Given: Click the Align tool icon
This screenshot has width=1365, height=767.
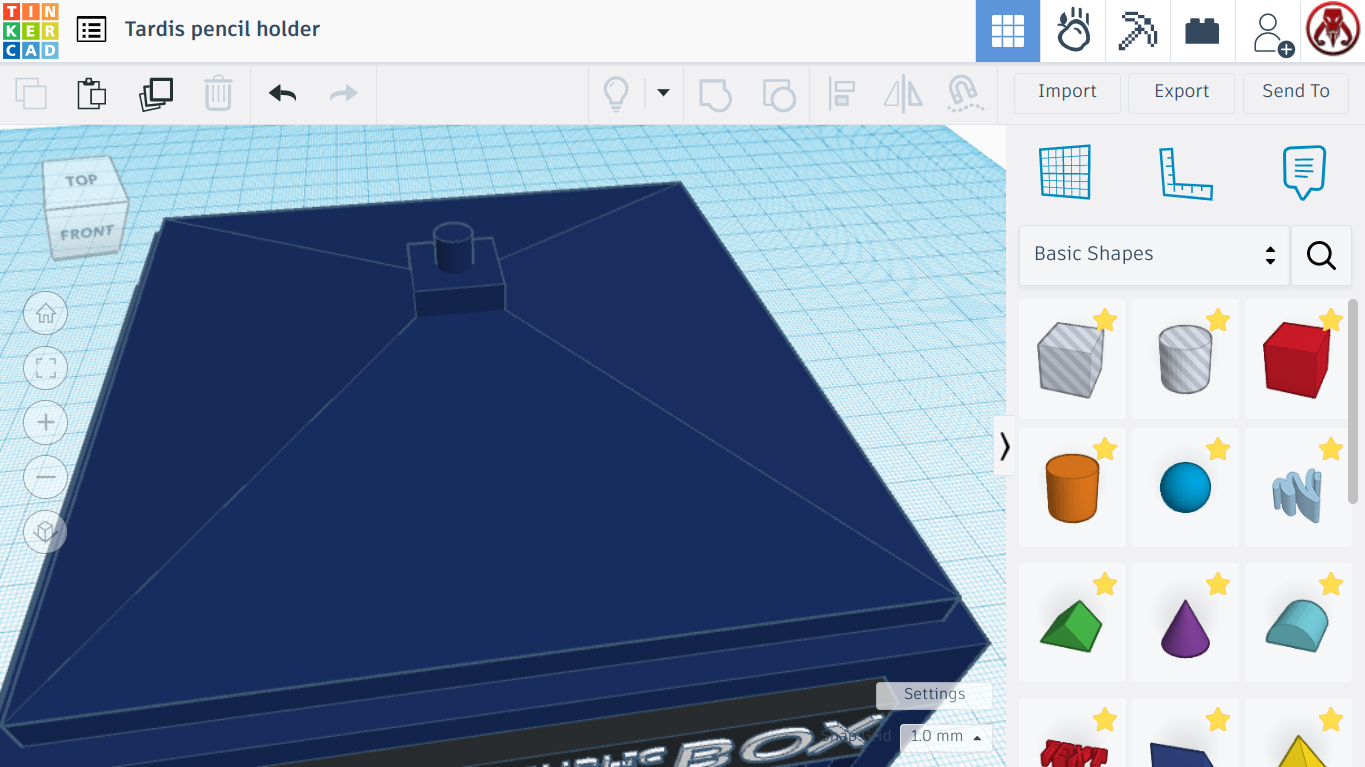Looking at the screenshot, I should pyautogui.click(x=842, y=94).
